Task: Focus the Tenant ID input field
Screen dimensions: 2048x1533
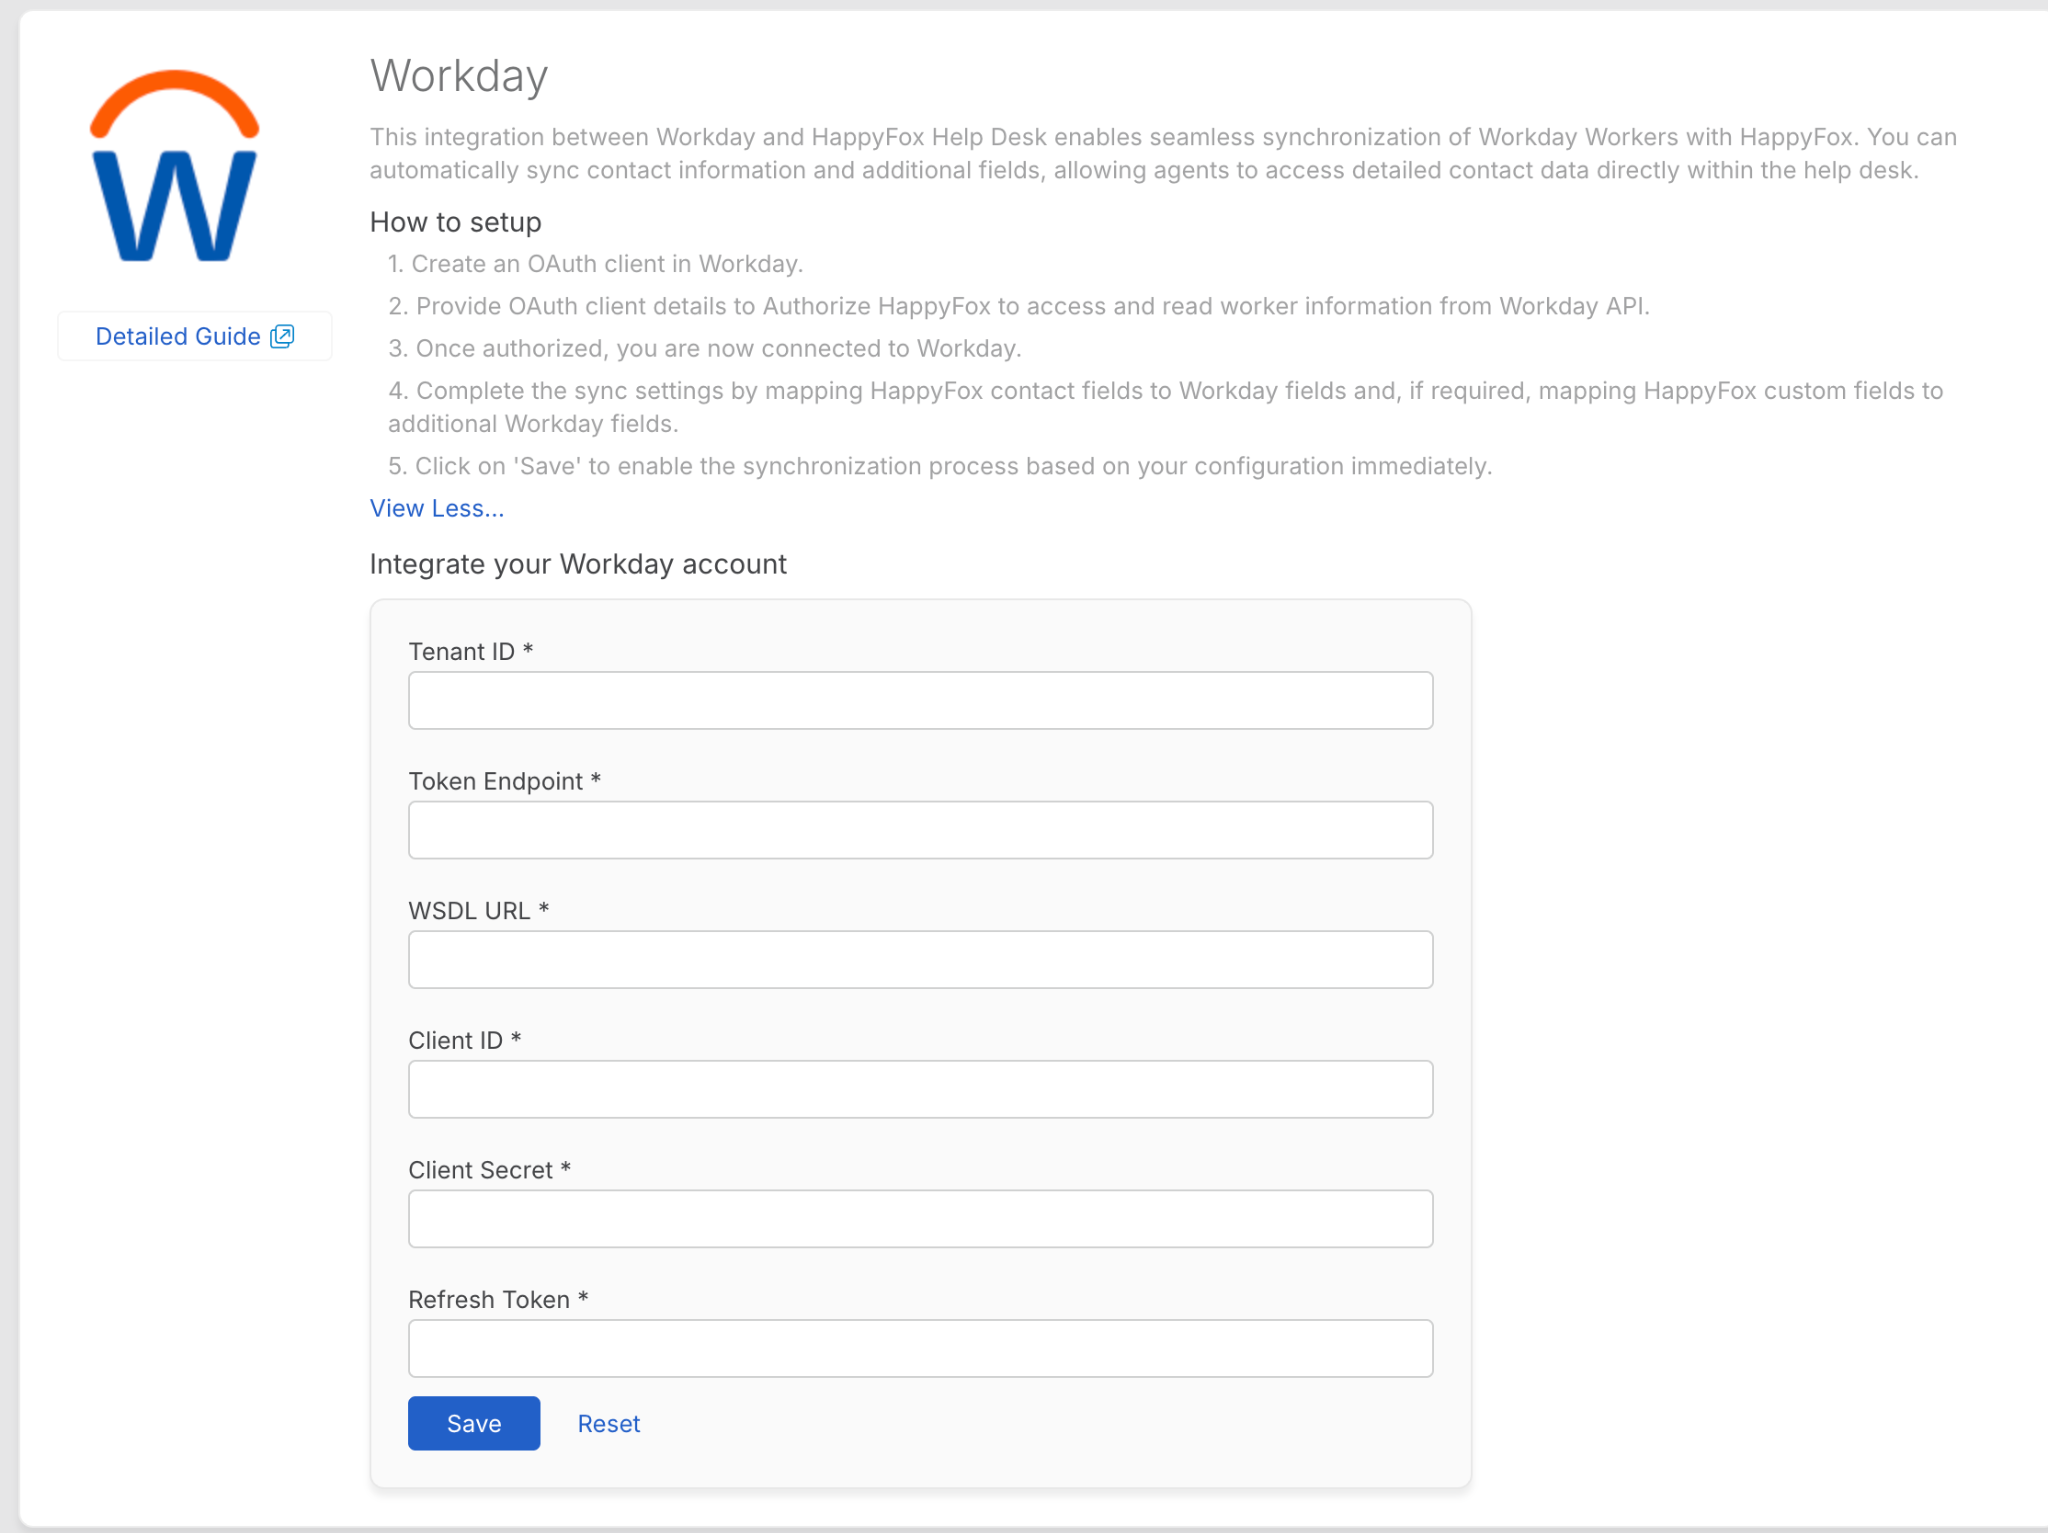Action: click(x=920, y=700)
